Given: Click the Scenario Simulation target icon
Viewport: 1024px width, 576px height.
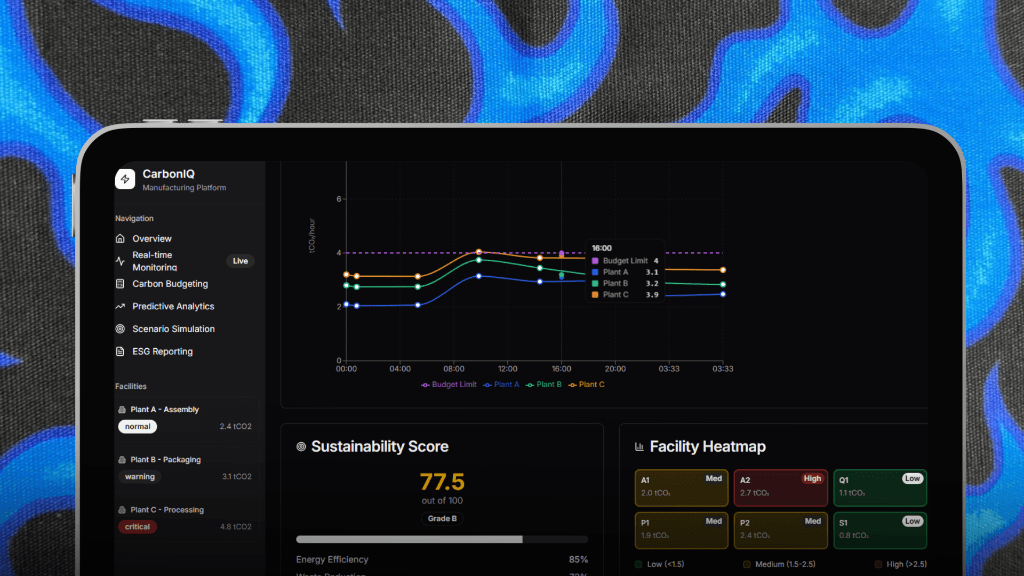Looking at the screenshot, I should pyautogui.click(x=120, y=329).
